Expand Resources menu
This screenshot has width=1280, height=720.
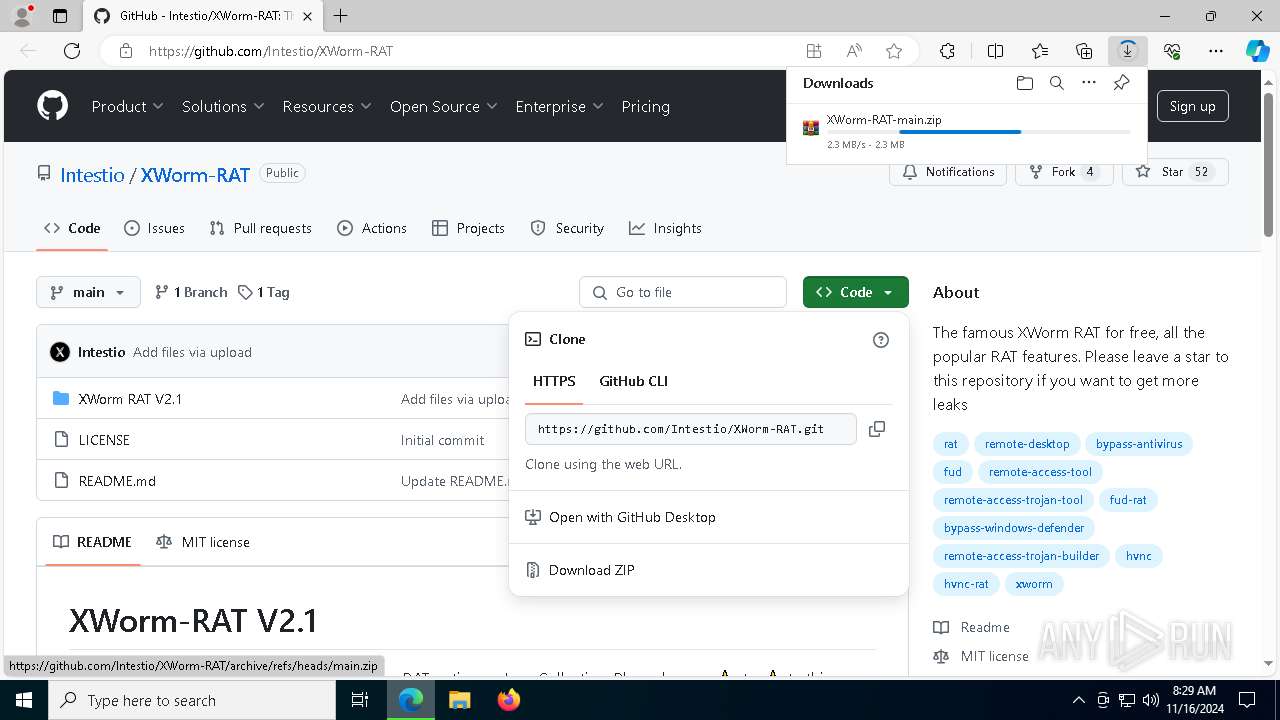tap(327, 106)
